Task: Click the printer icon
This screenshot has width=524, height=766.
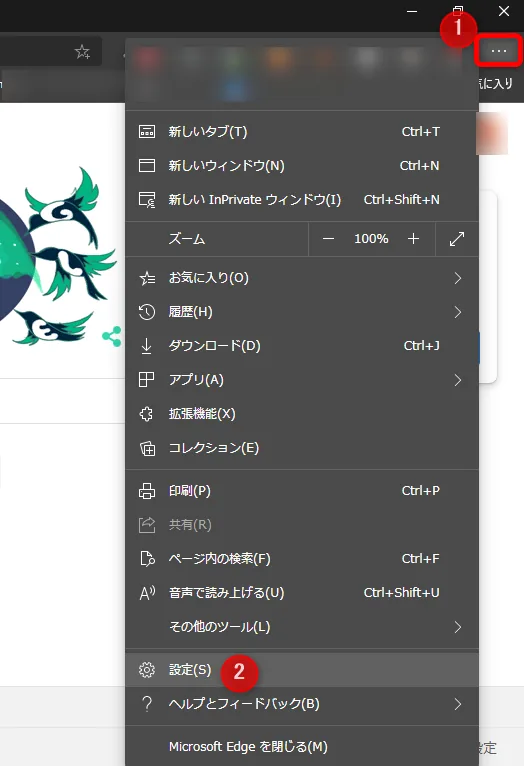Action: (x=147, y=491)
